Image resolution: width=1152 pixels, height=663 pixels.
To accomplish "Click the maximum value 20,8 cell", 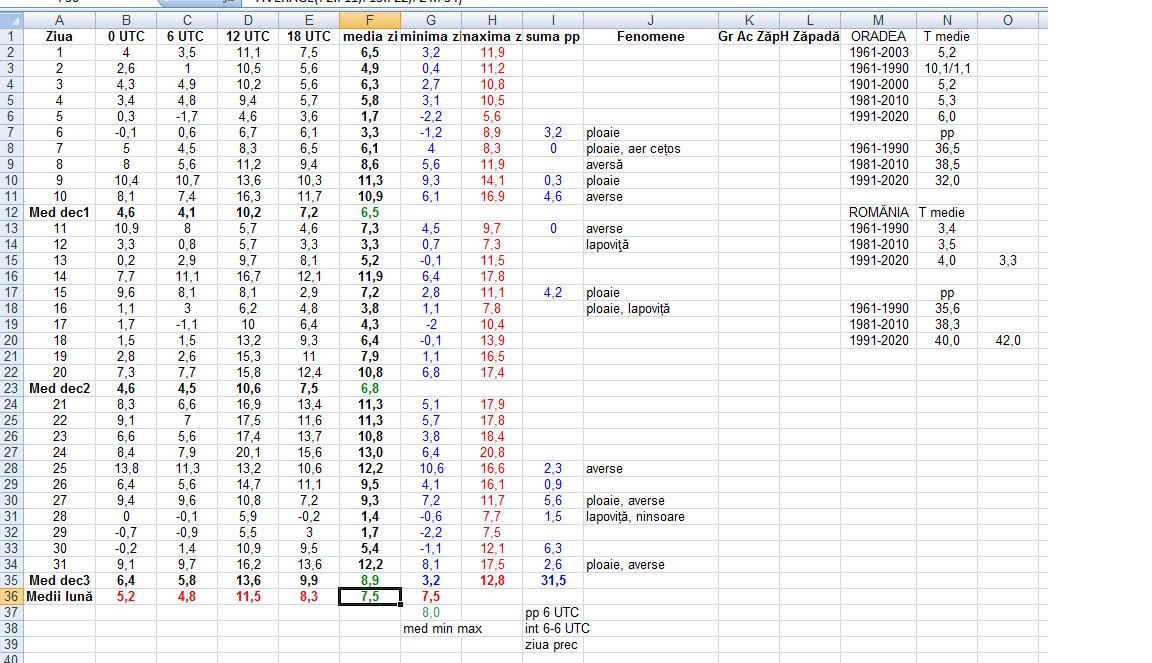I will [492, 453].
